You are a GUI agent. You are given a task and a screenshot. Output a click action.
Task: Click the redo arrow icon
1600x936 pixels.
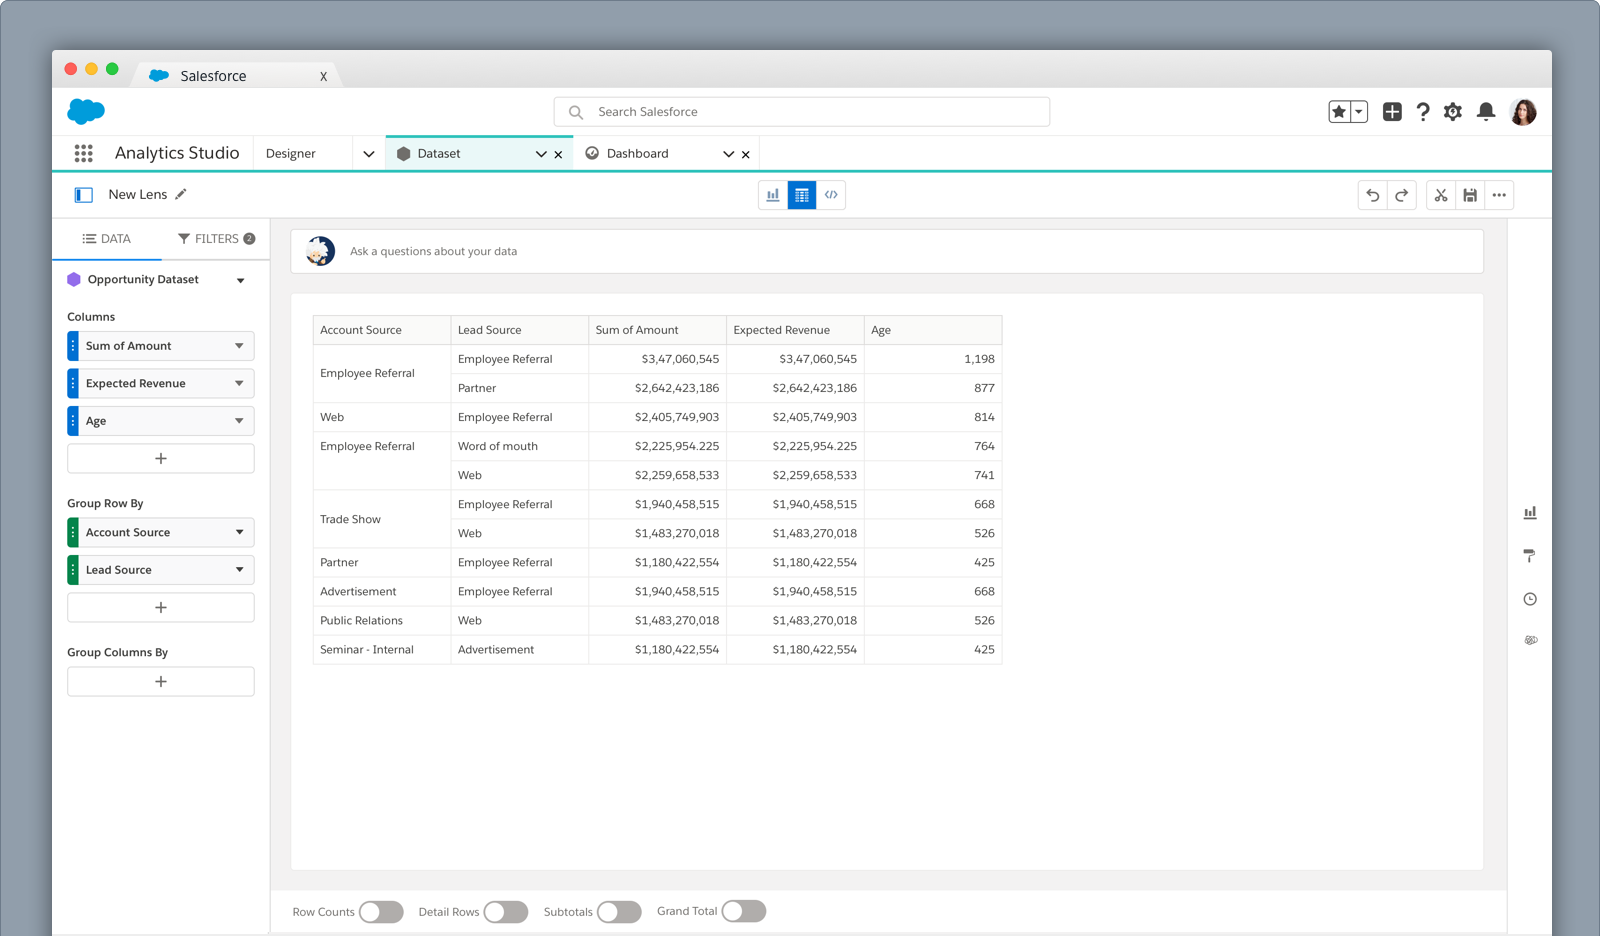1401,195
